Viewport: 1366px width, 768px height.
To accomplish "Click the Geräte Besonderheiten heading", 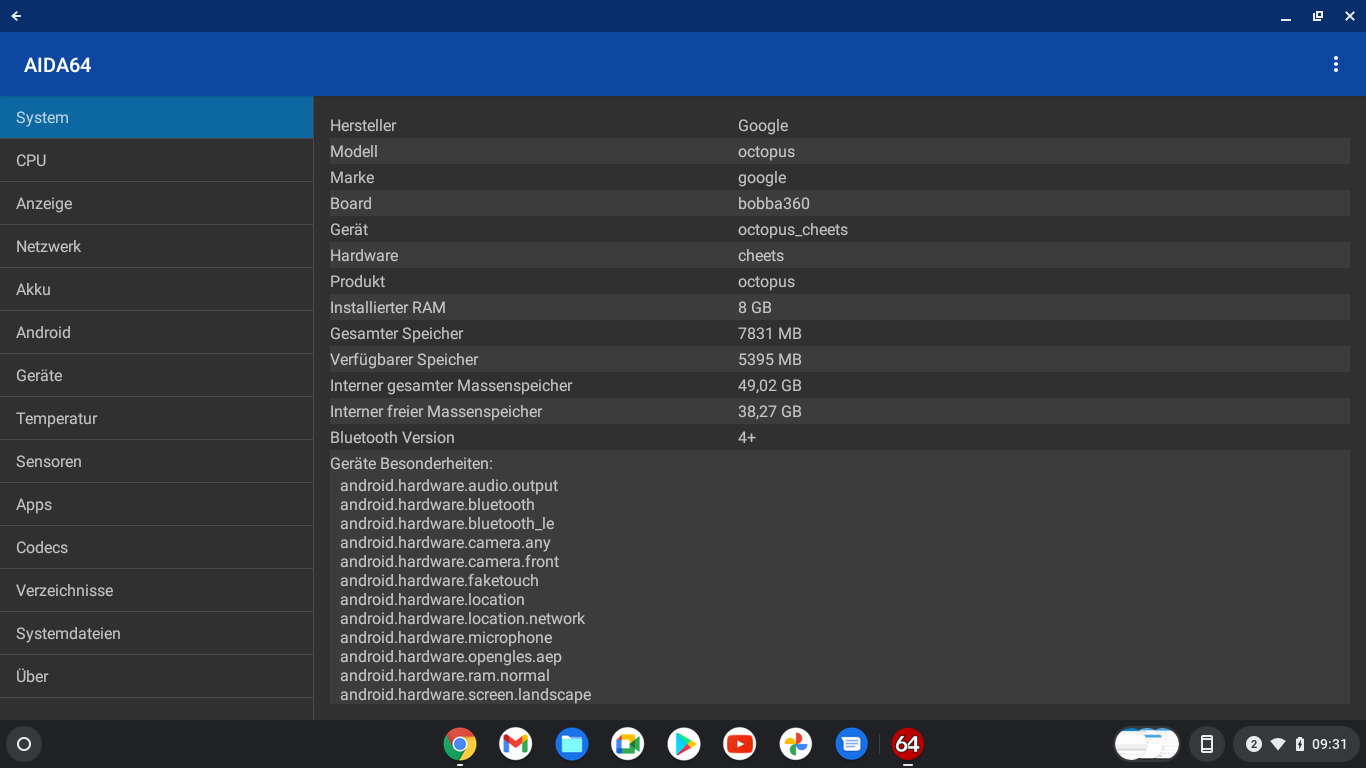I will click(x=411, y=463).
